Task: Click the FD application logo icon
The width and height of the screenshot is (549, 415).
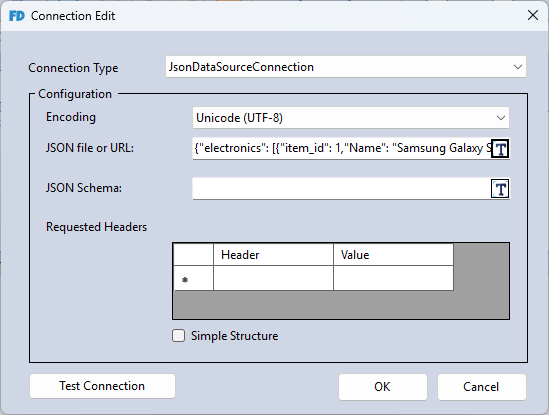Action: click(17, 16)
